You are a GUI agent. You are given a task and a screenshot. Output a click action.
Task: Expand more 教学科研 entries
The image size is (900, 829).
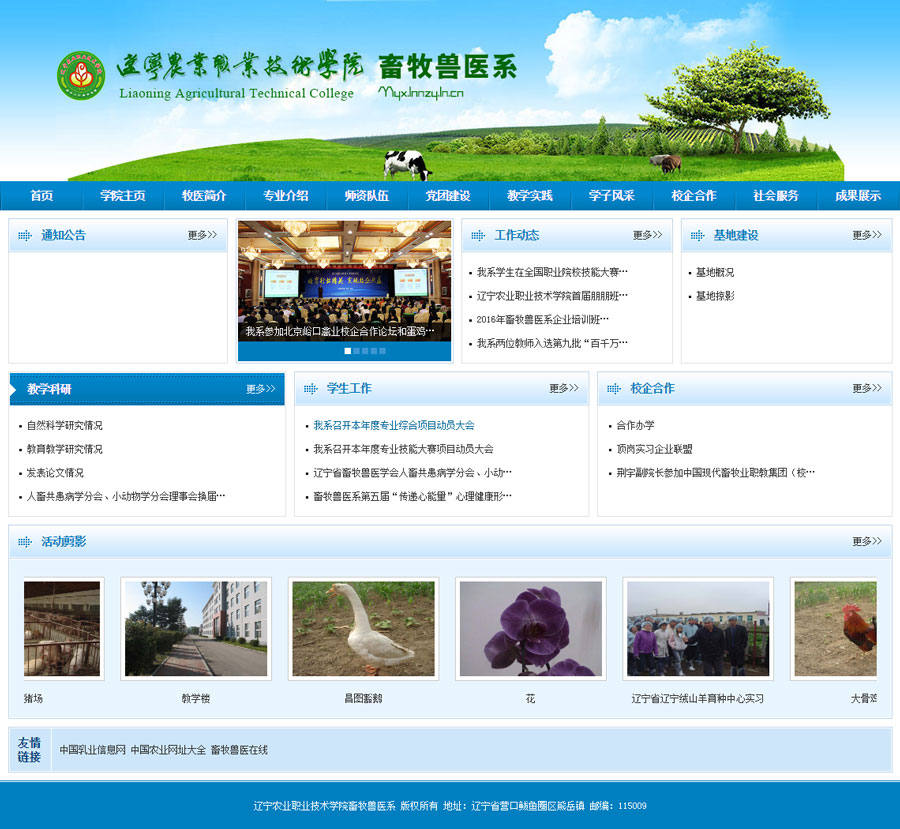pyautogui.click(x=261, y=389)
